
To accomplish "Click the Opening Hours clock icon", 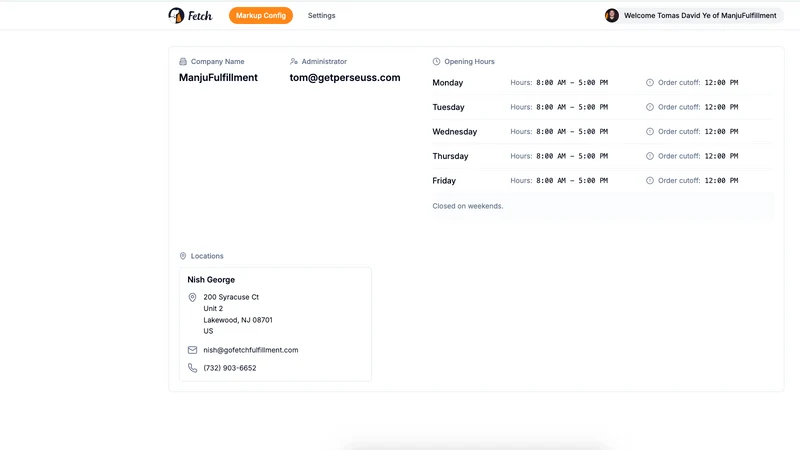I will pos(436,61).
